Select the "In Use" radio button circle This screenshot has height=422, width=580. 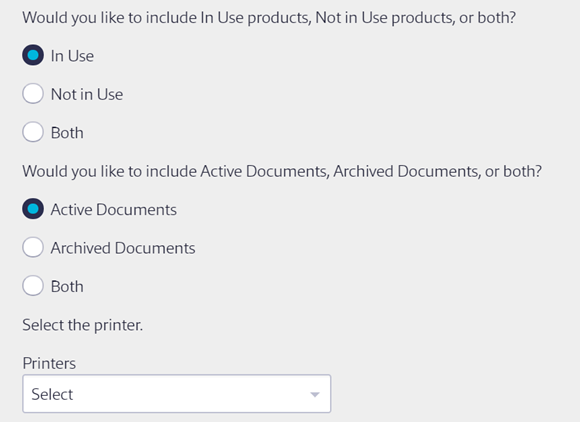tap(33, 55)
